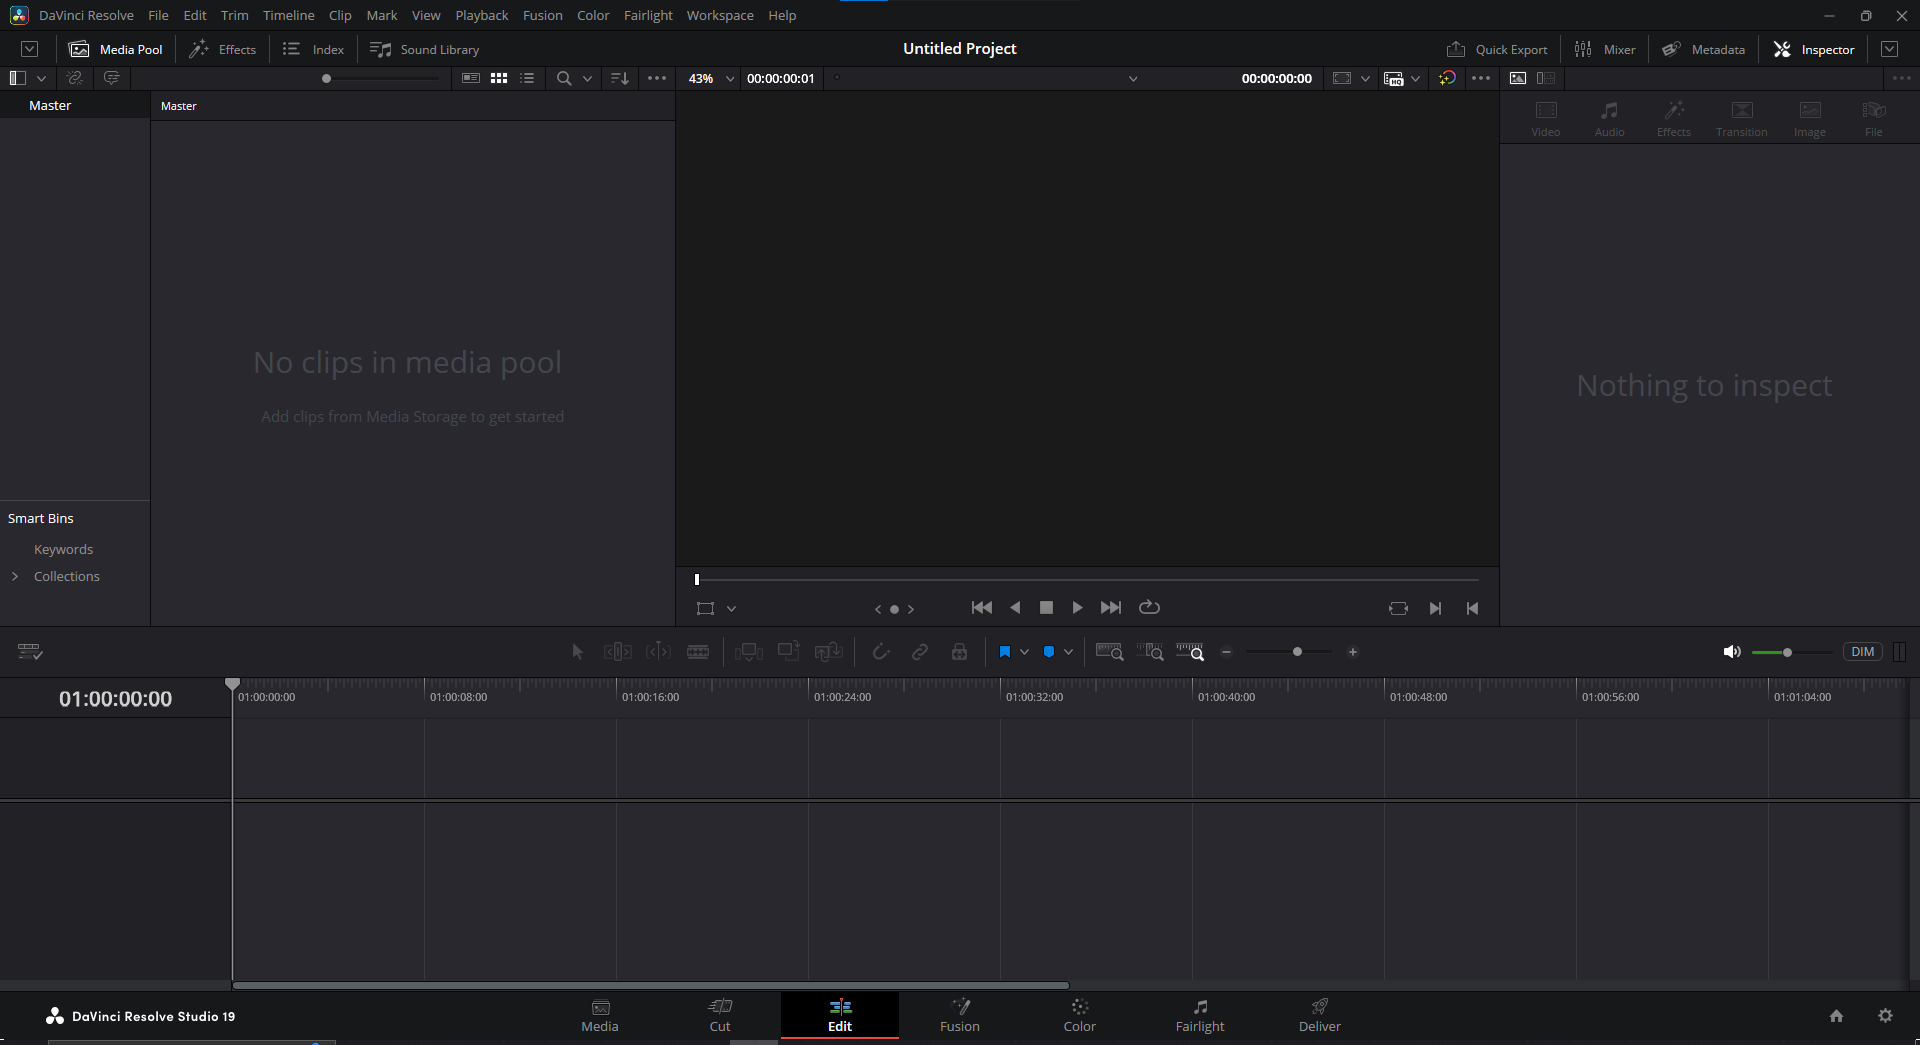Viewport: 1920px width, 1045px height.
Task: Switch to the Media page
Action: click(x=600, y=1016)
